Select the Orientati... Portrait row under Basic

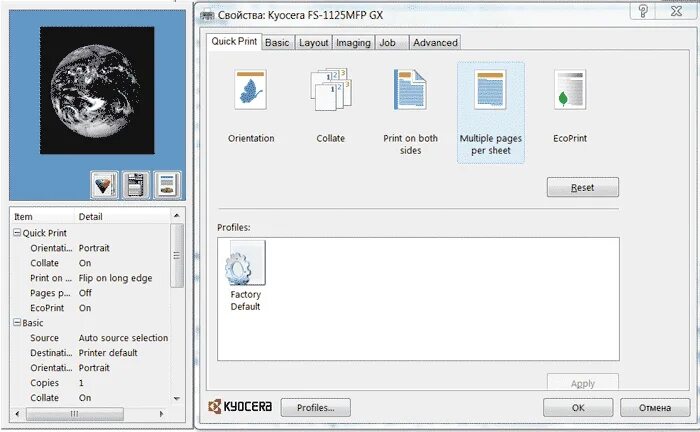click(x=91, y=368)
